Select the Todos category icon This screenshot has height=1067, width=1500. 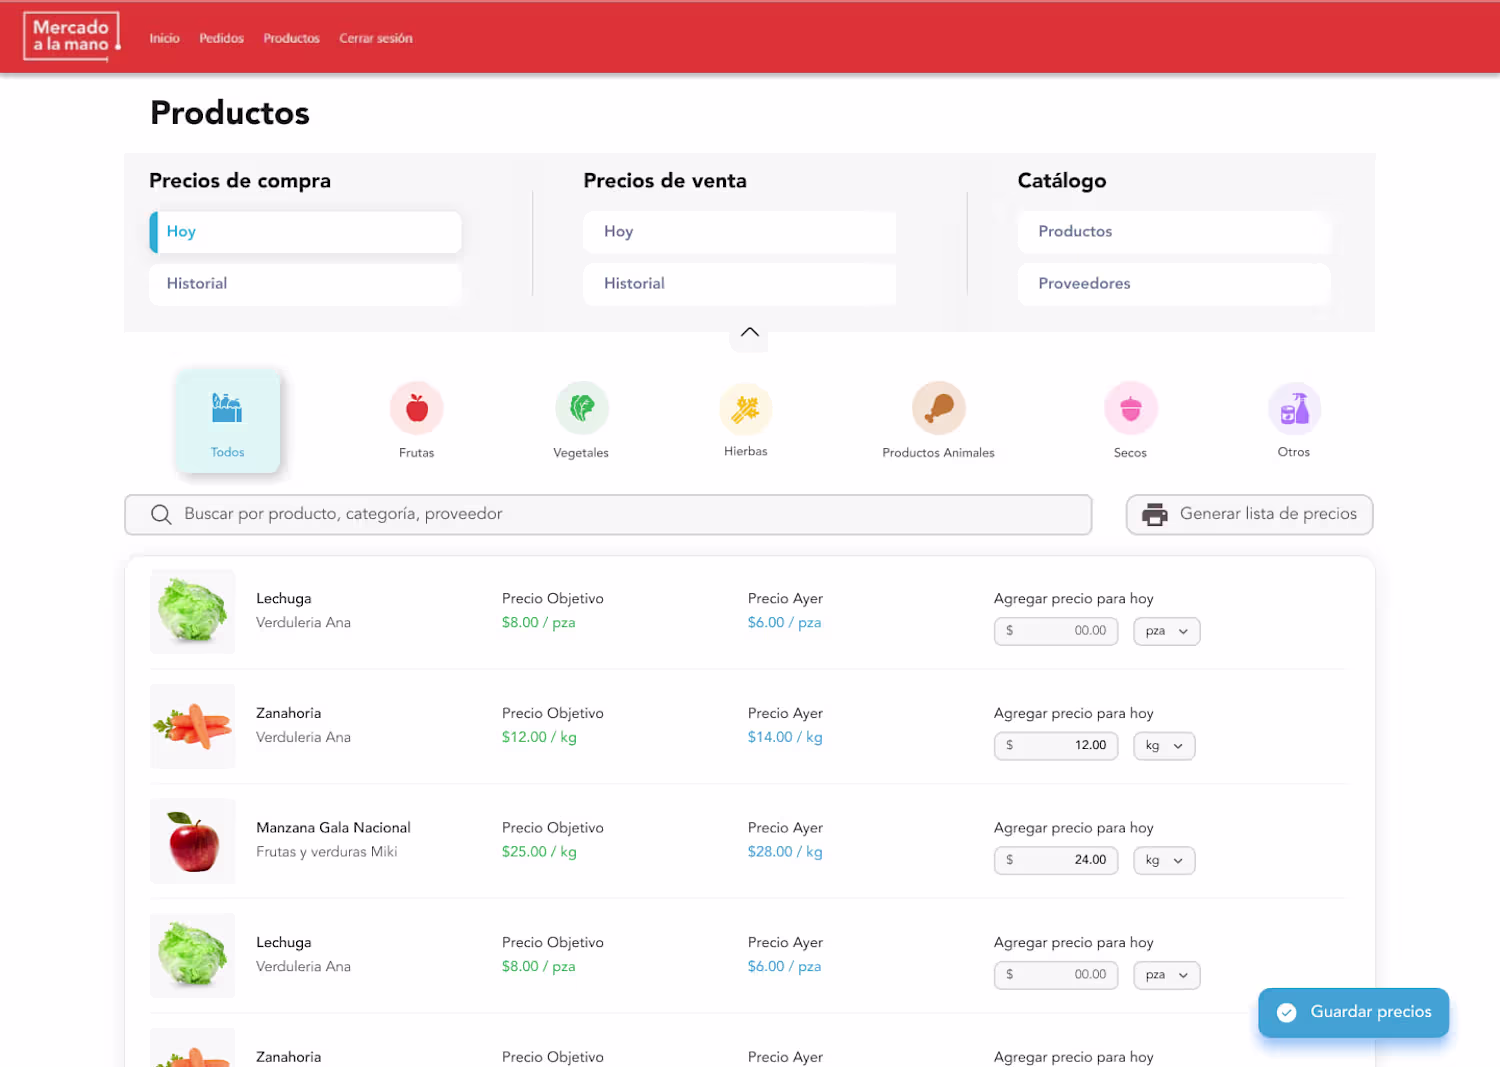(227, 408)
